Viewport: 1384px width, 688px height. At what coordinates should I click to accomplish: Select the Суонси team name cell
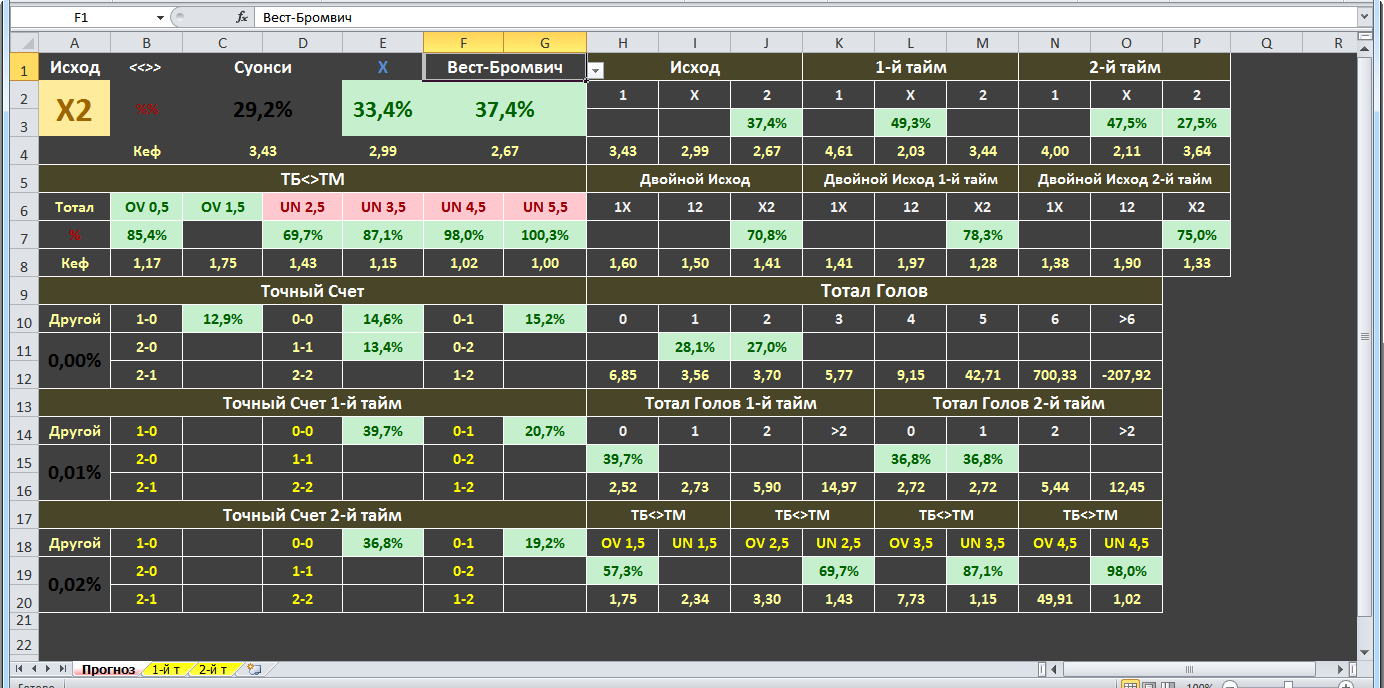[x=263, y=67]
